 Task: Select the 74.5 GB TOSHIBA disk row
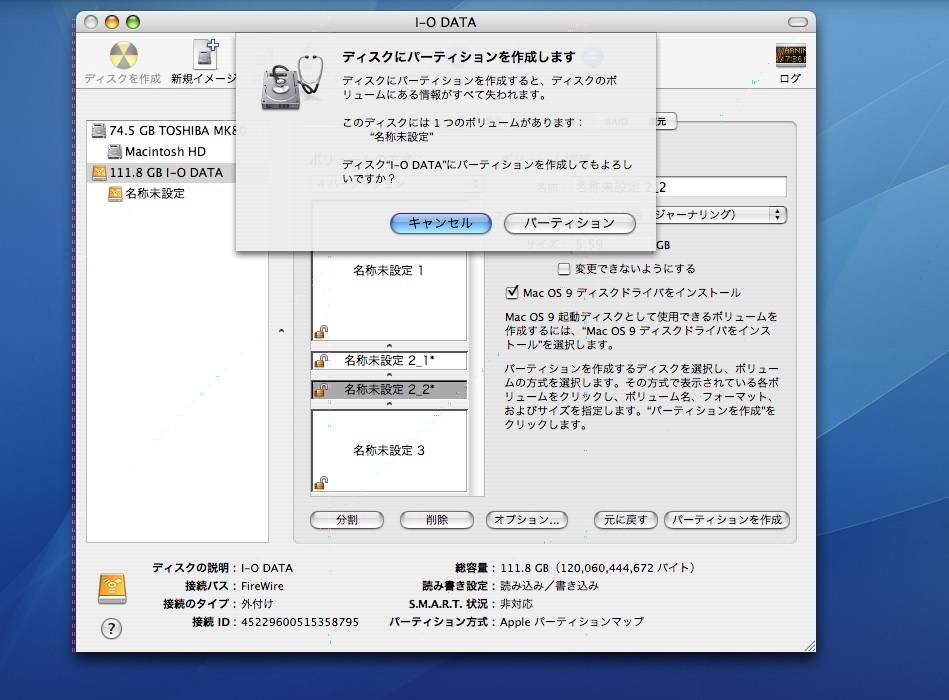pos(177,131)
